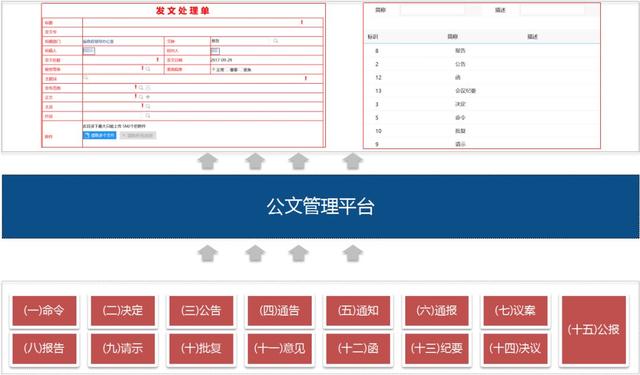Click the magnifier icon in the 报告 document-type field
The height and width of the screenshot is (375, 640).
pyautogui.click(x=276, y=41)
